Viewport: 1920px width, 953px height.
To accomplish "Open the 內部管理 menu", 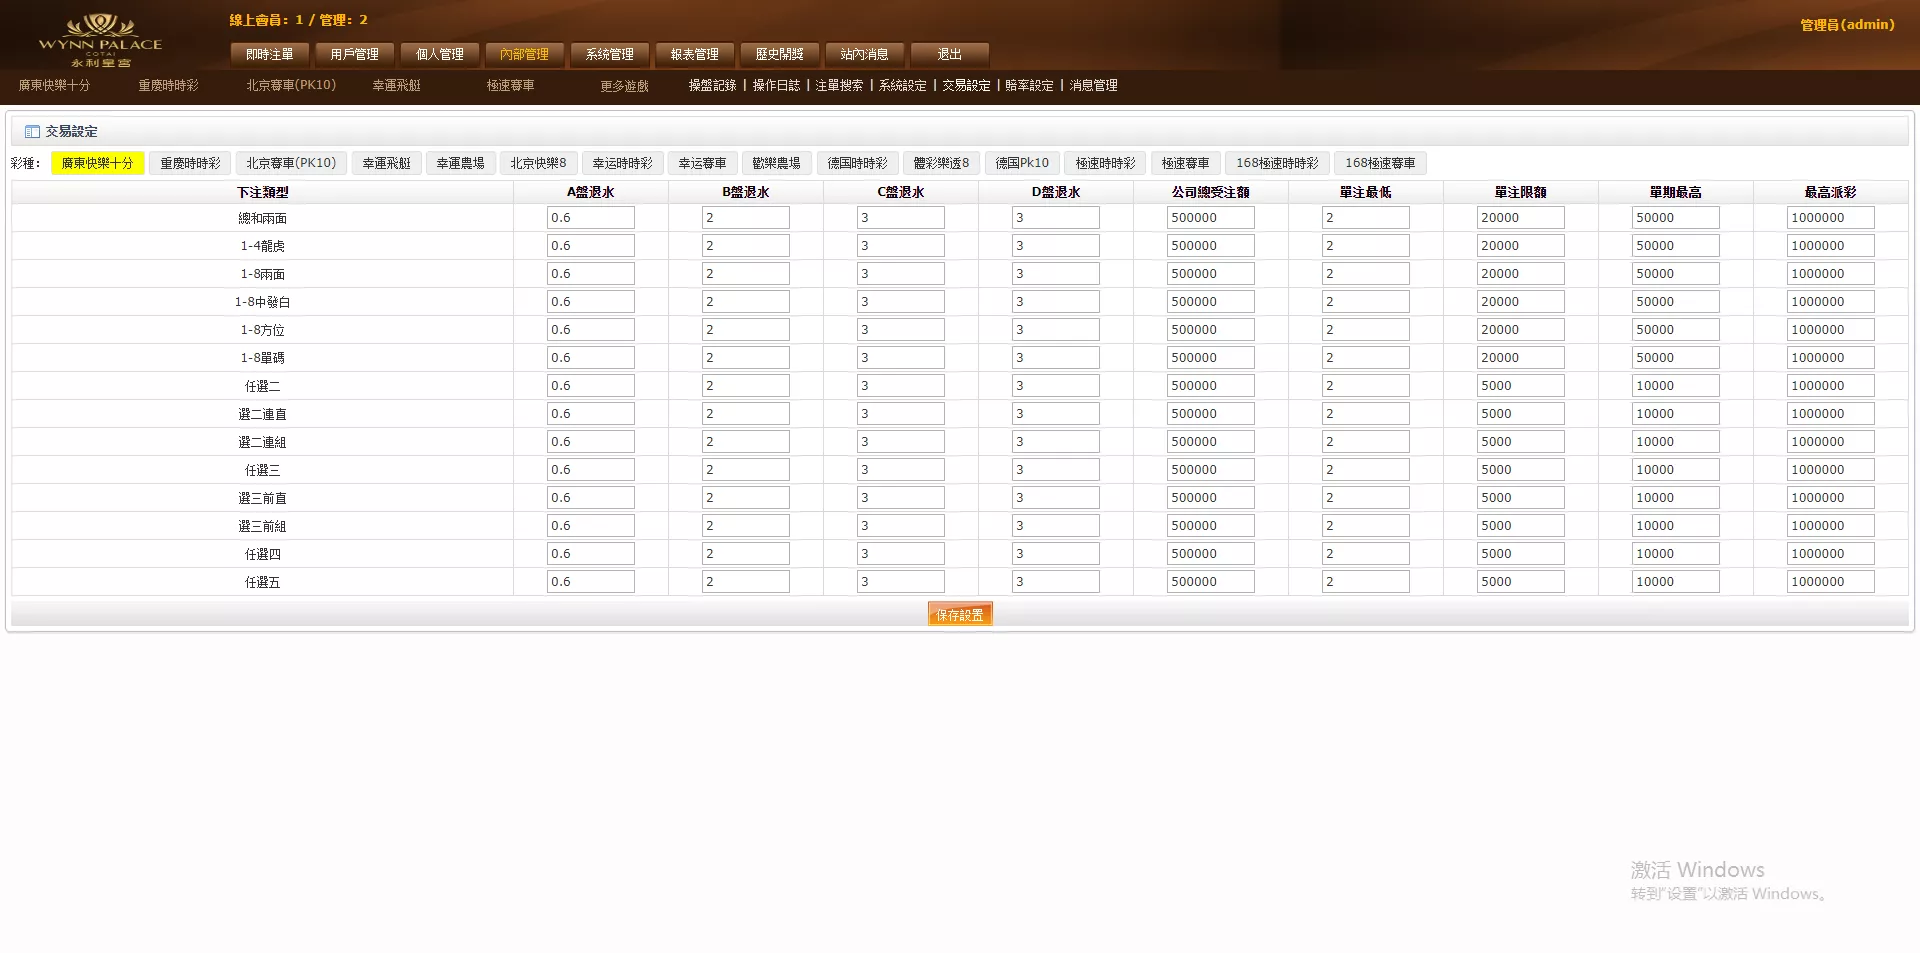I will 524,55.
